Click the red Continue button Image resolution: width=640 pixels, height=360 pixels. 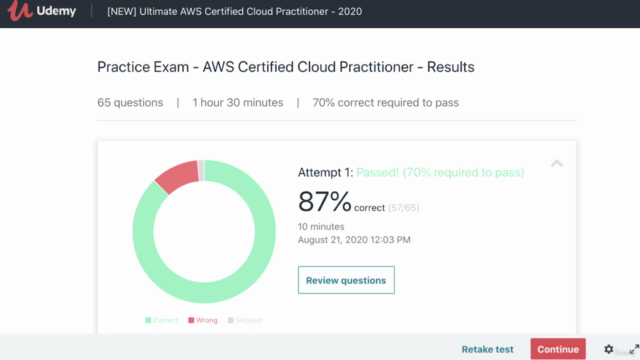558,349
